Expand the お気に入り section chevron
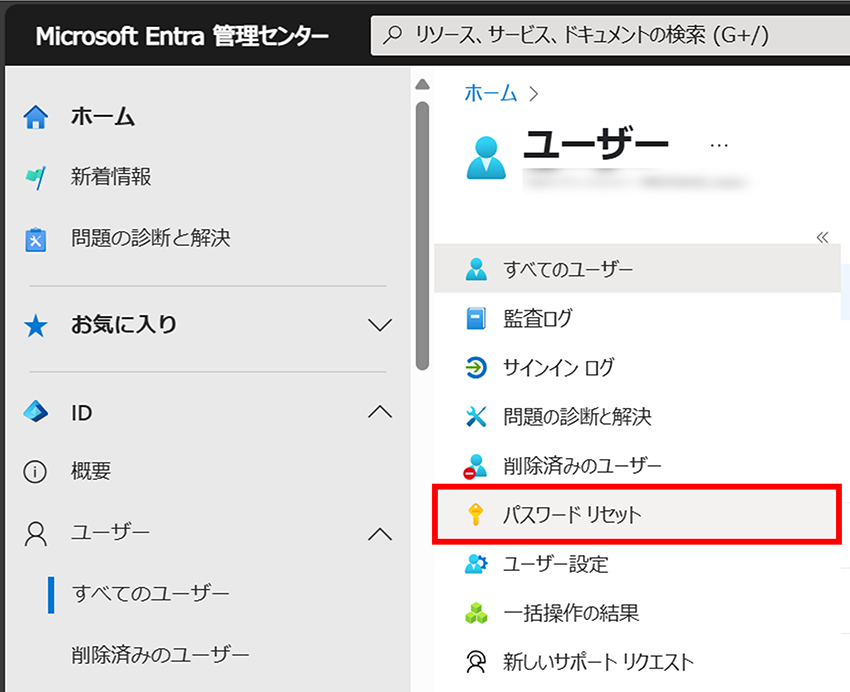Image resolution: width=850 pixels, height=692 pixels. tap(379, 325)
